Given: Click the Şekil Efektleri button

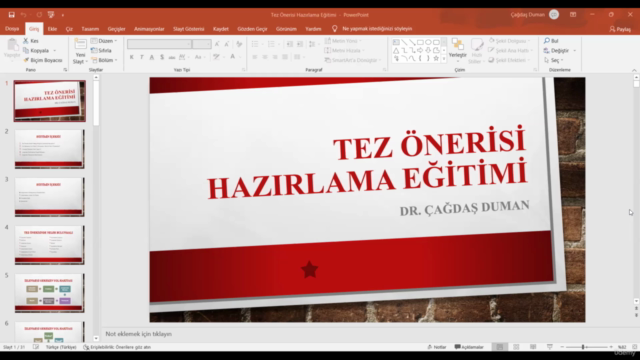Looking at the screenshot, I should pos(509,60).
